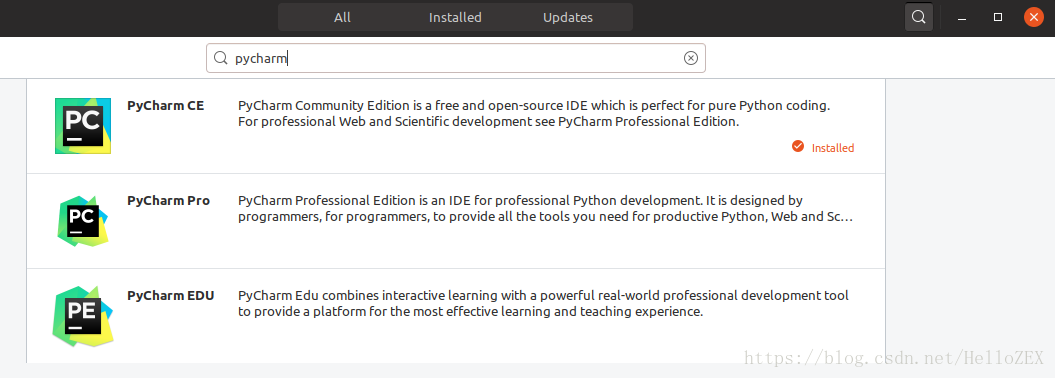The image size is (1055, 378).
Task: Open the PyCharm CE title link
Action: pyautogui.click(x=166, y=106)
